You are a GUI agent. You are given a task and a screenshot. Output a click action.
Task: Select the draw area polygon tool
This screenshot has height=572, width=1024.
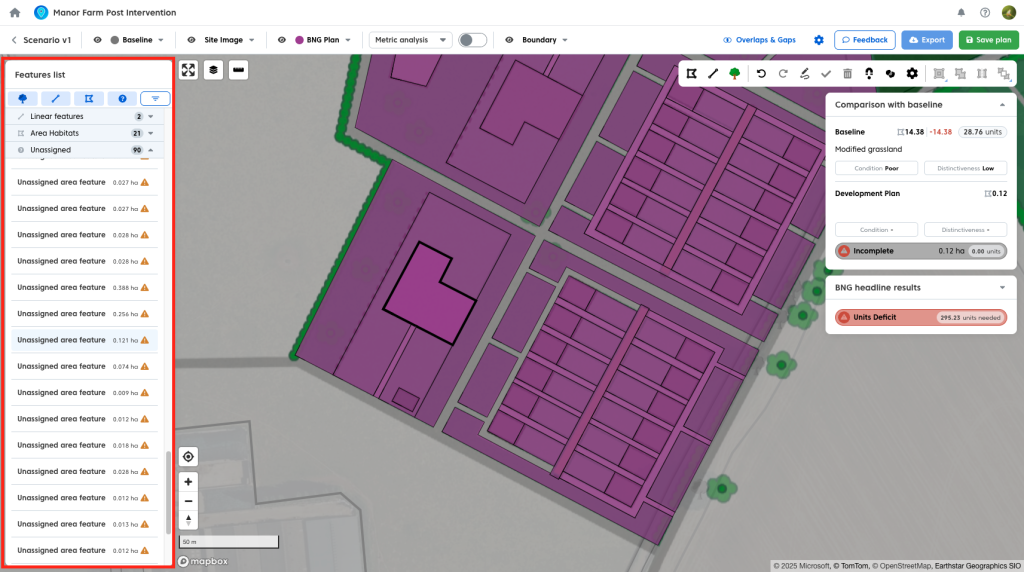point(691,73)
